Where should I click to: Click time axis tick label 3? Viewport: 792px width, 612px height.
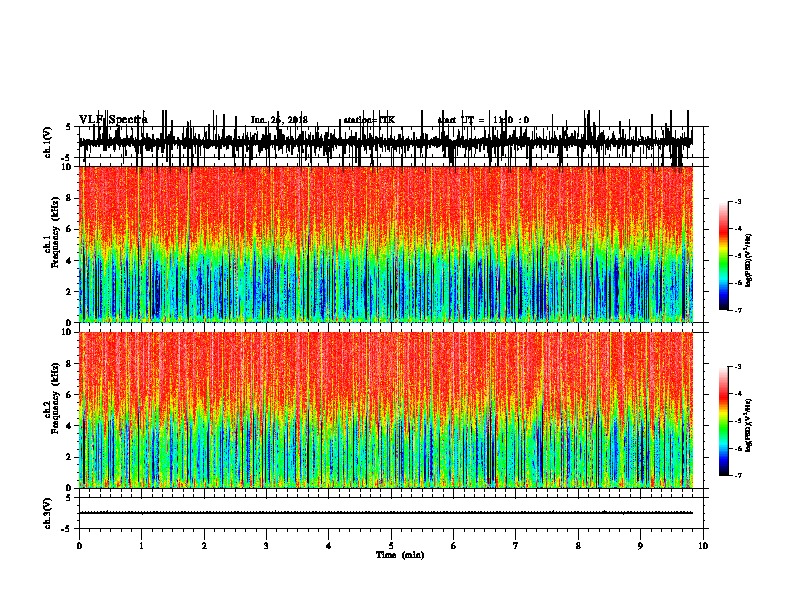click(266, 545)
